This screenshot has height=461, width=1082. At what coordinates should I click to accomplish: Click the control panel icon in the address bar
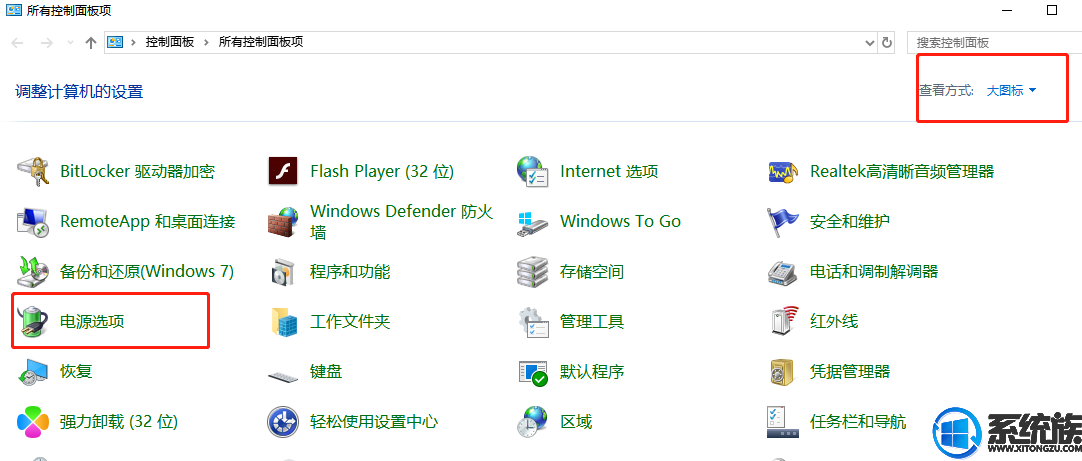(x=115, y=42)
